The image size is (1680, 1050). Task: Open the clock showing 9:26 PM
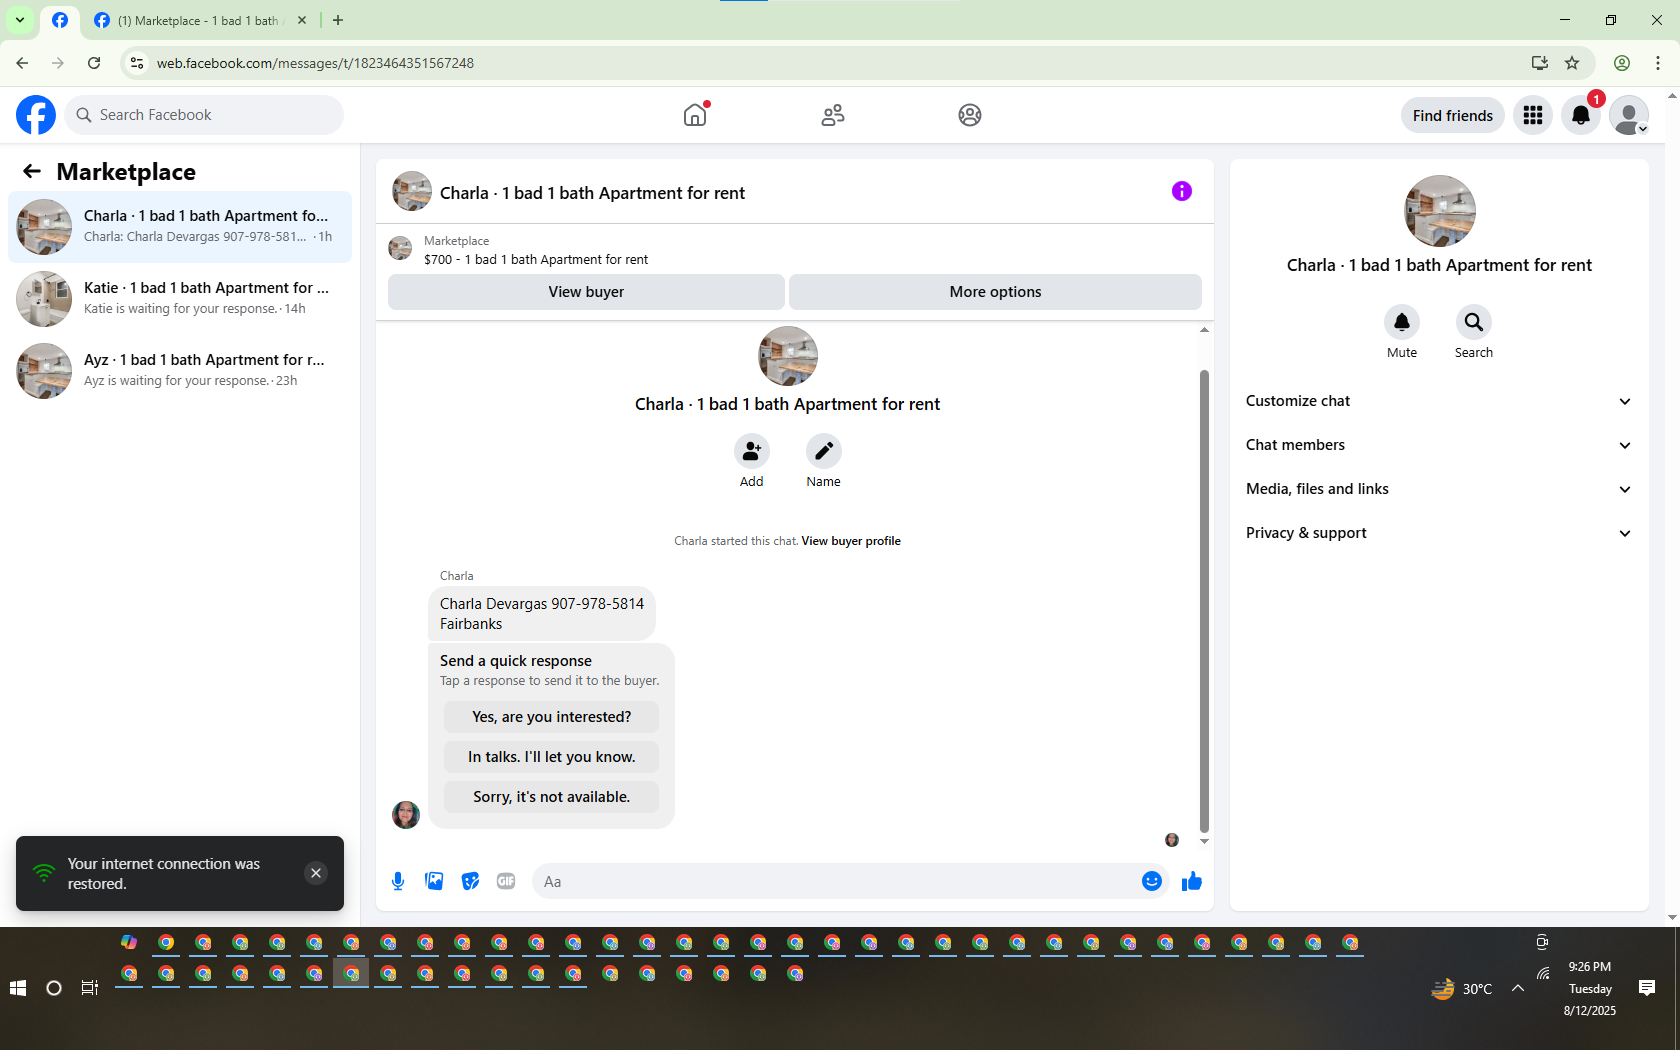(1590, 988)
